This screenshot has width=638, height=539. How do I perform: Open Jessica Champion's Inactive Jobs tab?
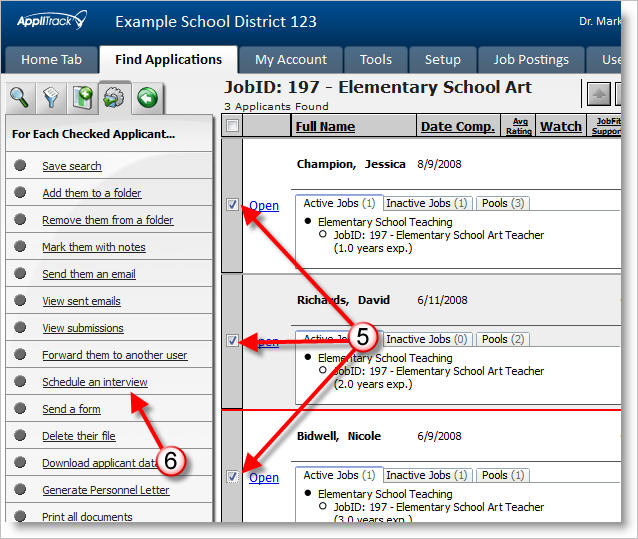point(428,203)
